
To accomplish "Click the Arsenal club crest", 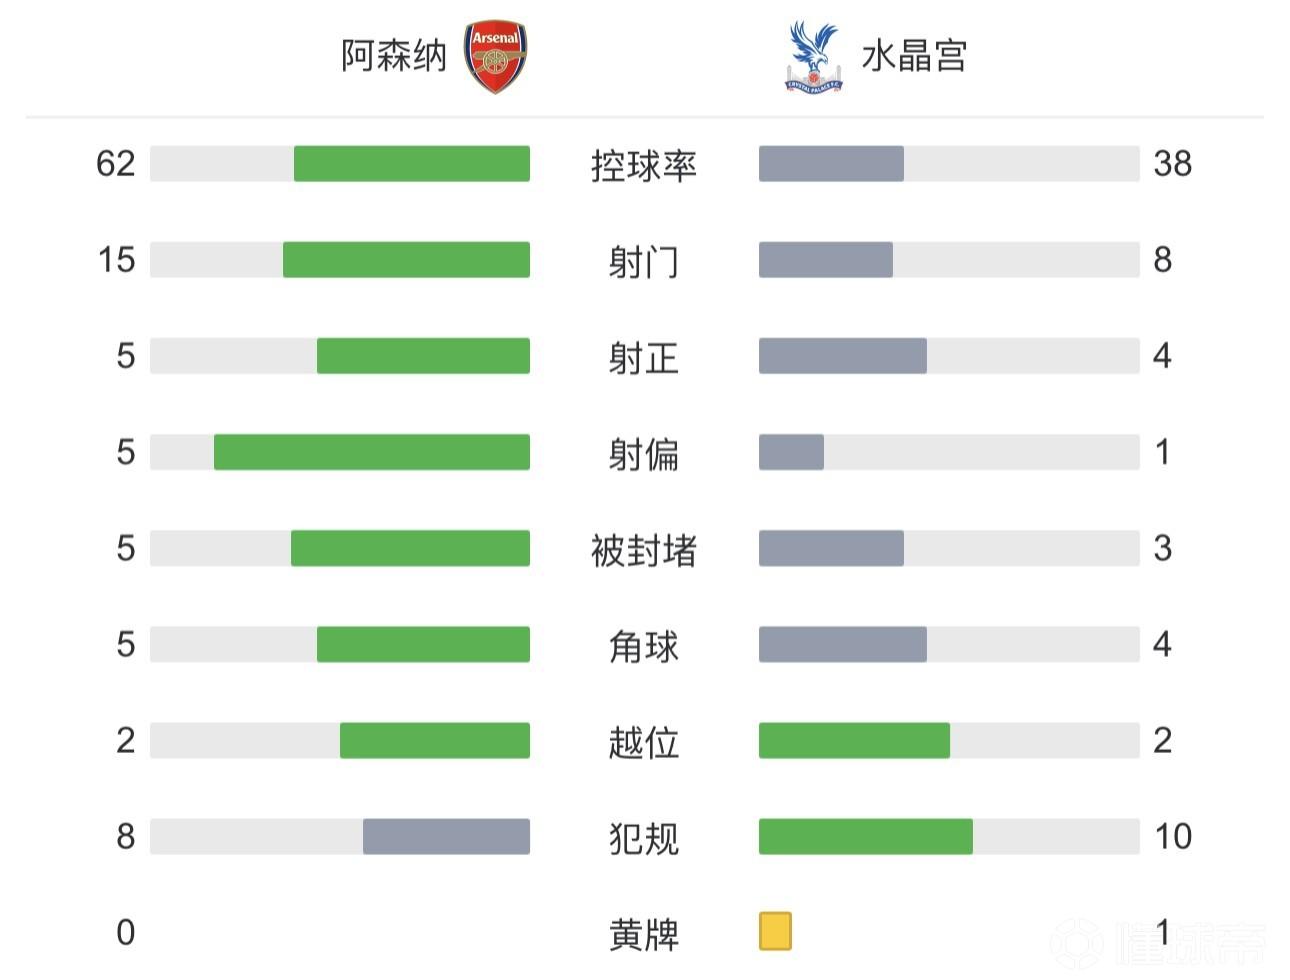I will pos(495,58).
